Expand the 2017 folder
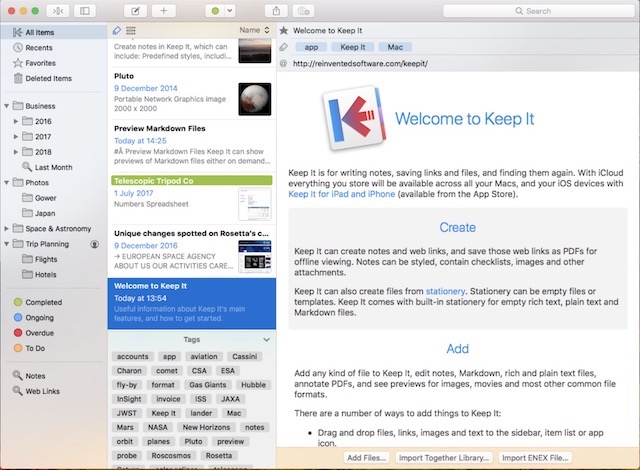Viewport: 640px width, 470px height. pos(16,137)
